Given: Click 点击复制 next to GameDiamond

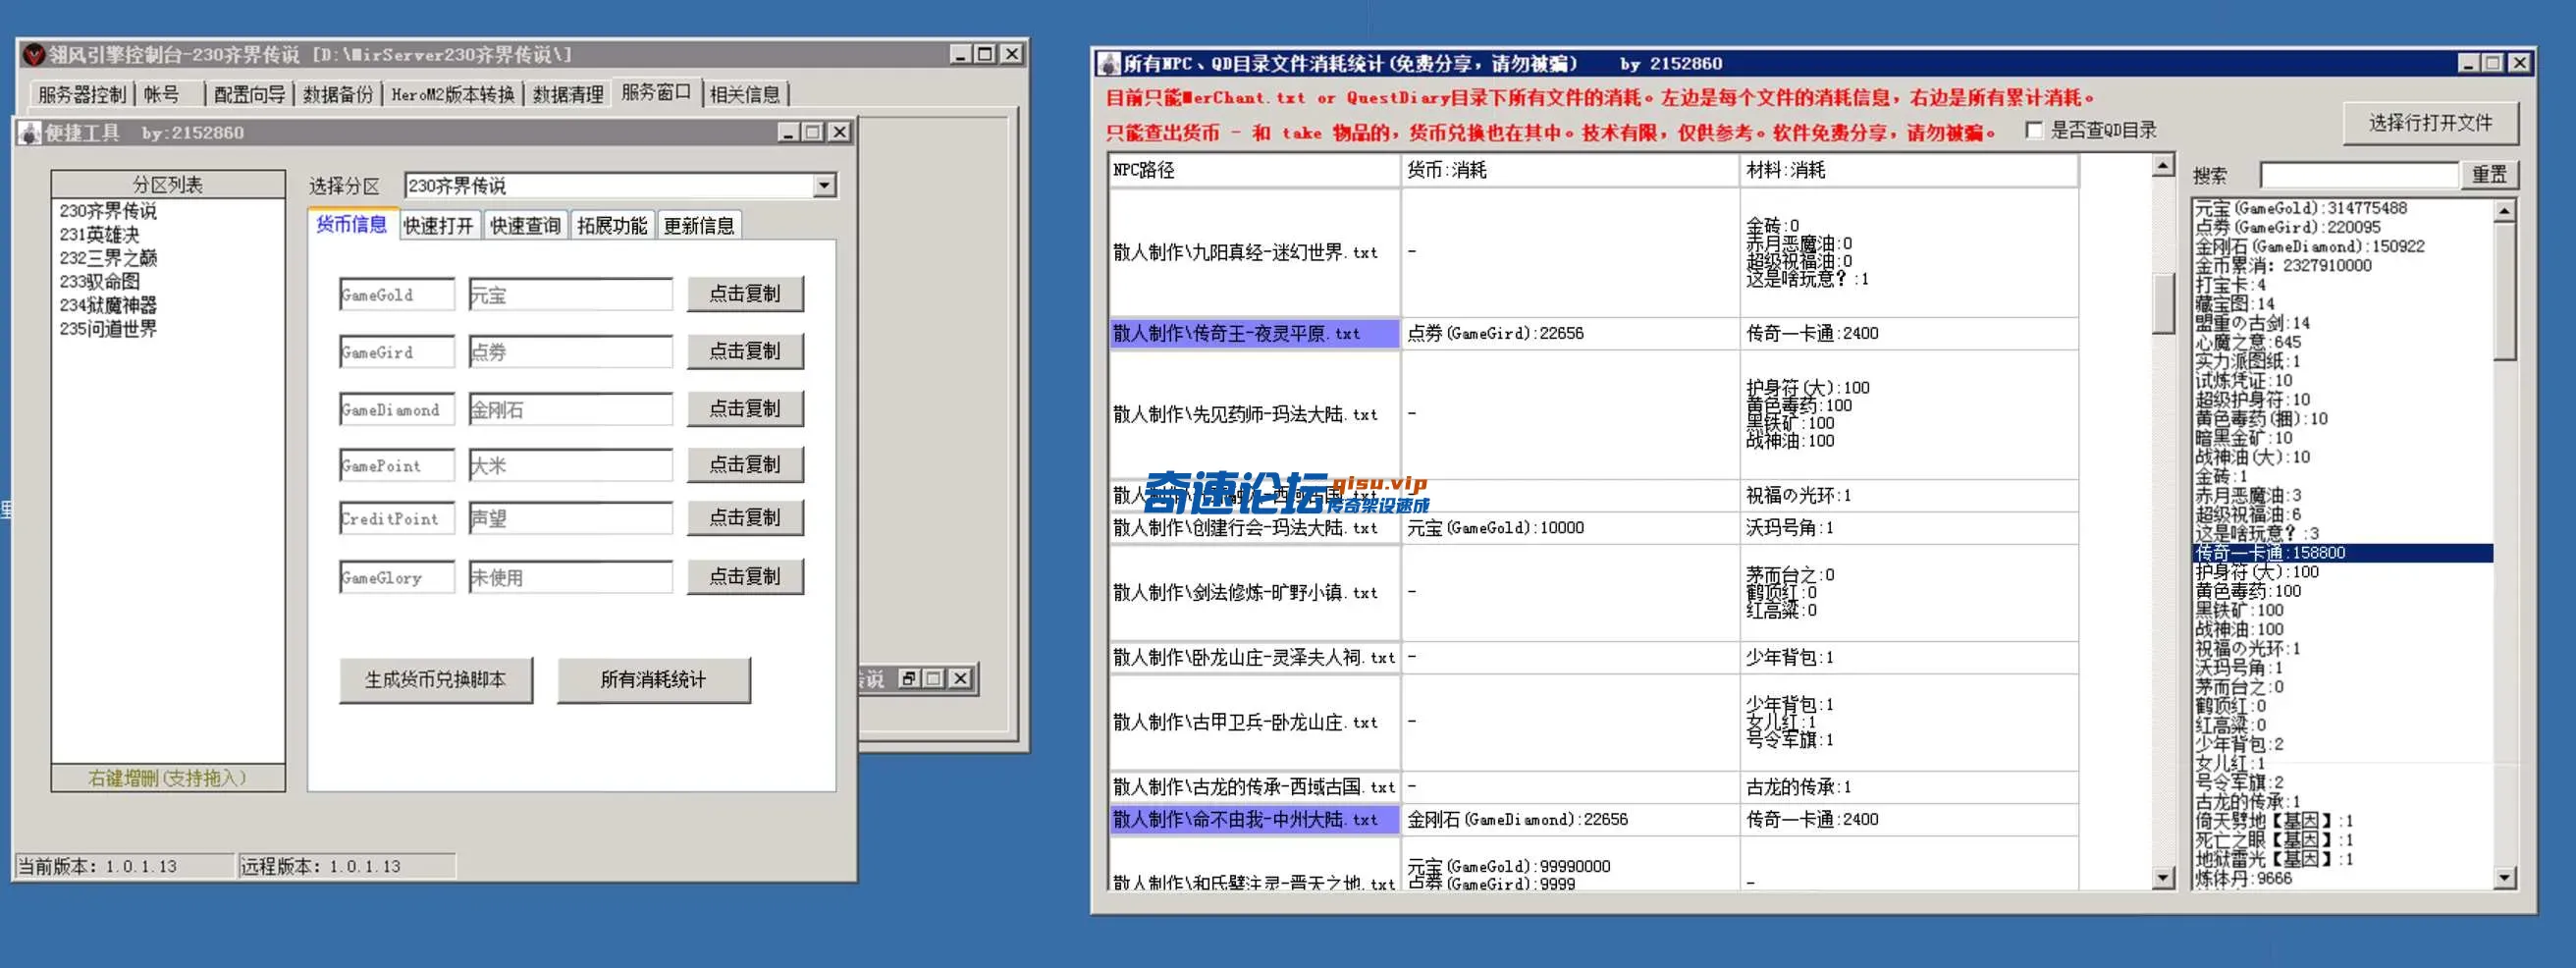Looking at the screenshot, I should tap(745, 408).
